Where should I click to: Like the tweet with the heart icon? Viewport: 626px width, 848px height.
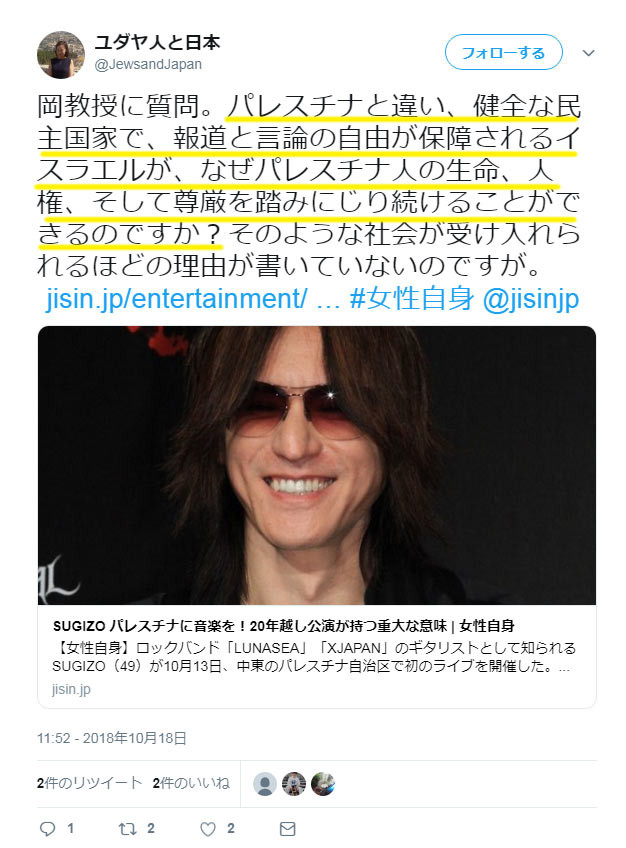(208, 829)
